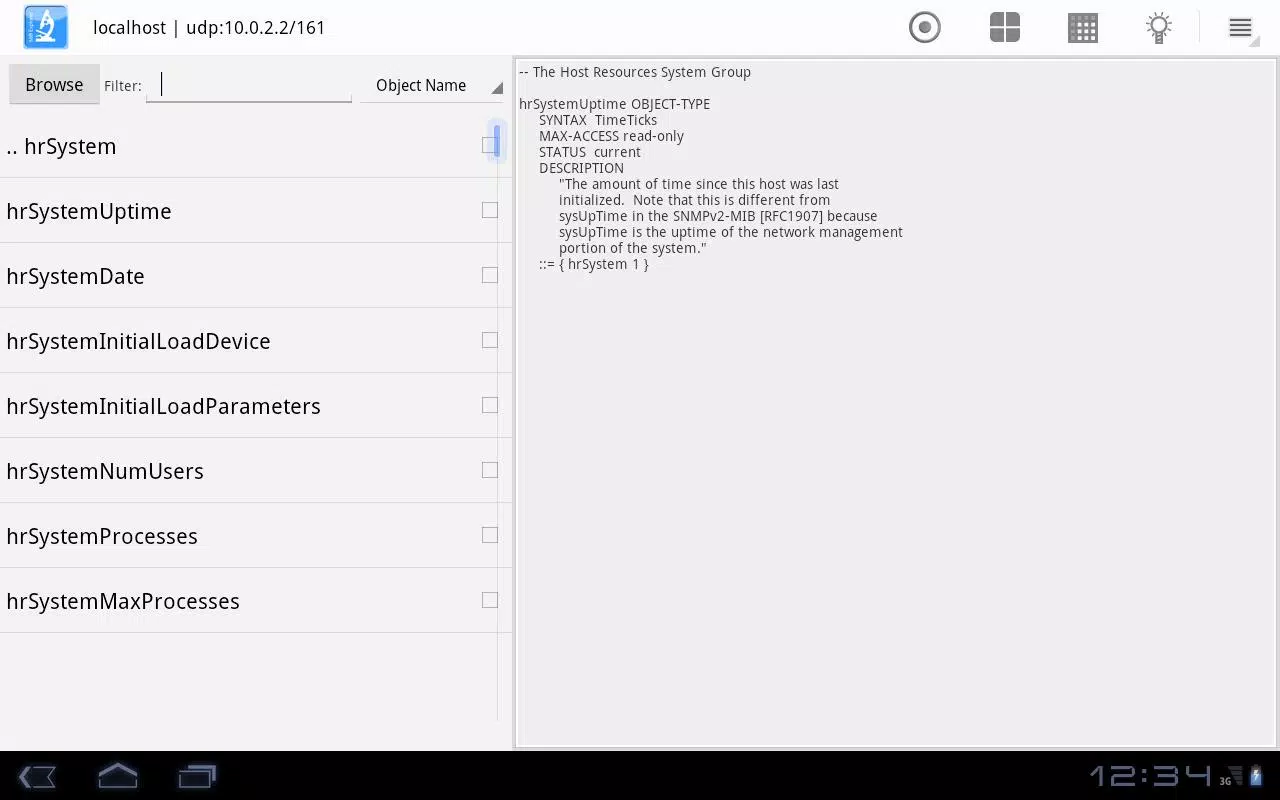Click the lightbulb icon in top bar
The height and width of the screenshot is (800, 1280).
(x=1159, y=27)
